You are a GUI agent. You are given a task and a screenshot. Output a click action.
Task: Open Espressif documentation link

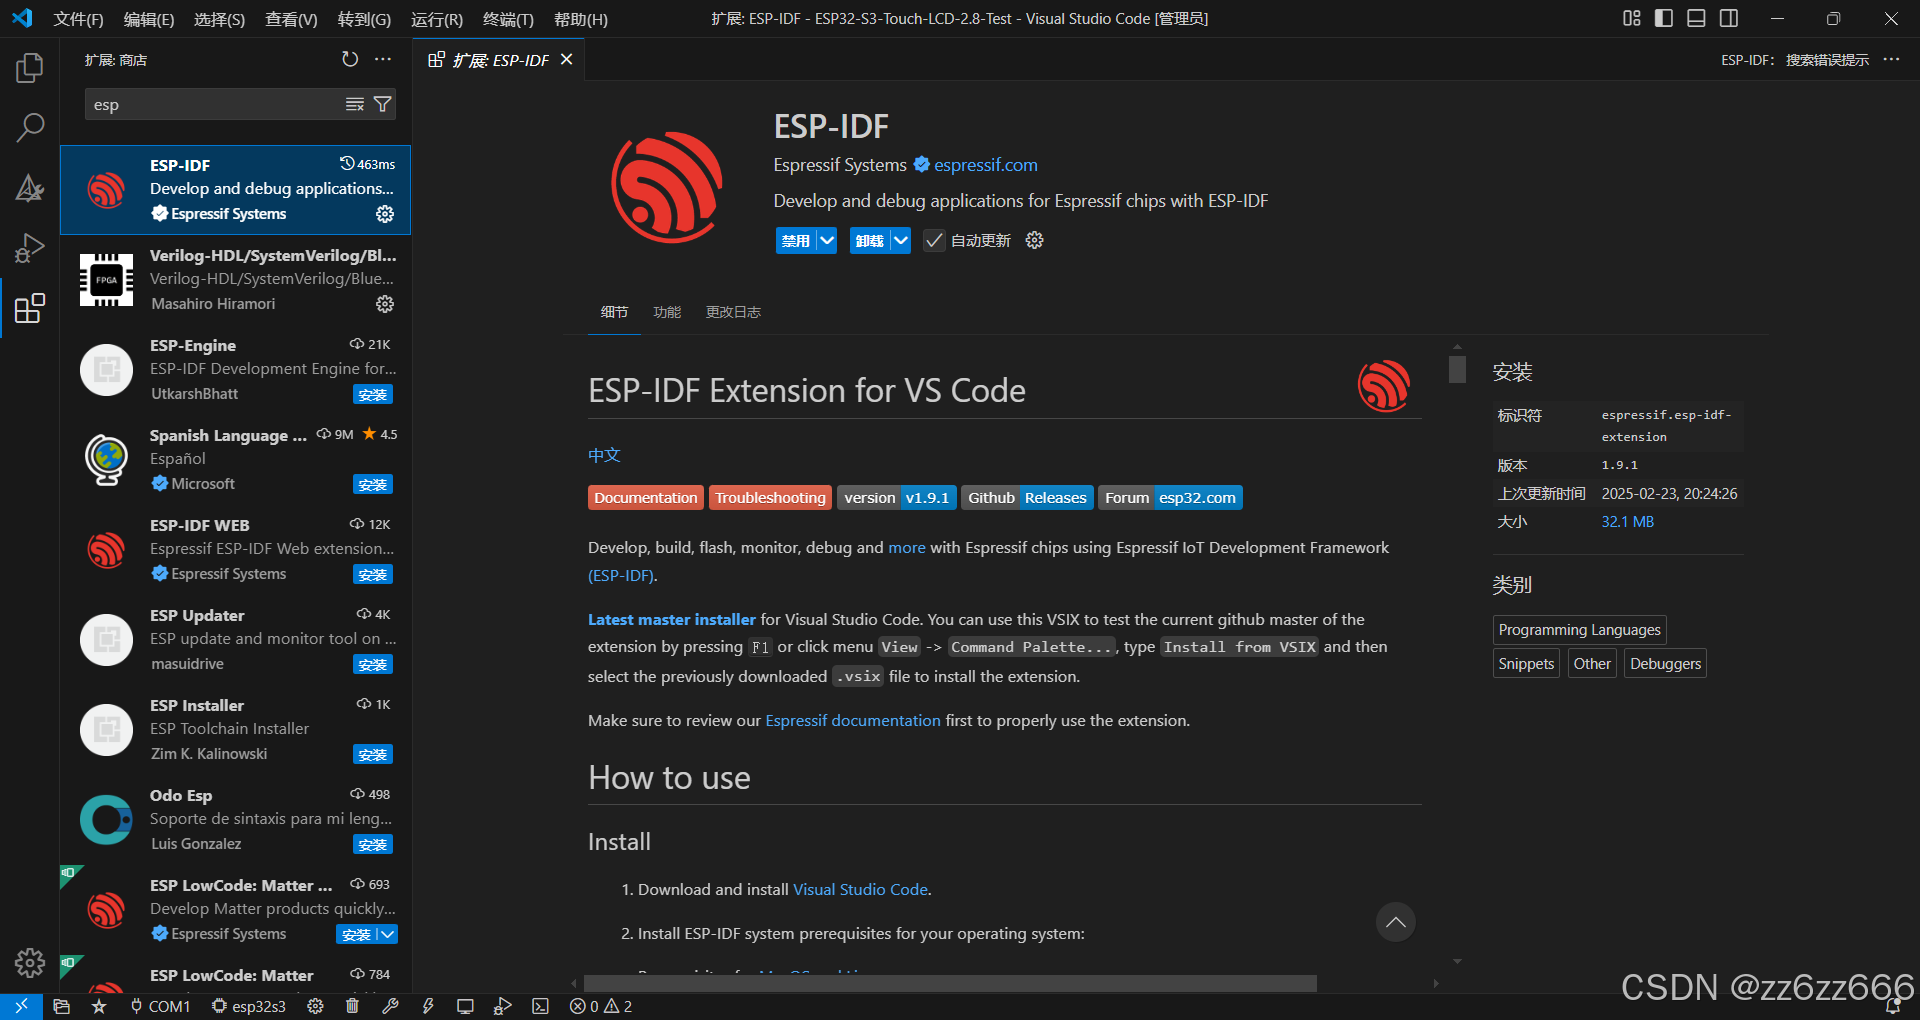coord(853,720)
